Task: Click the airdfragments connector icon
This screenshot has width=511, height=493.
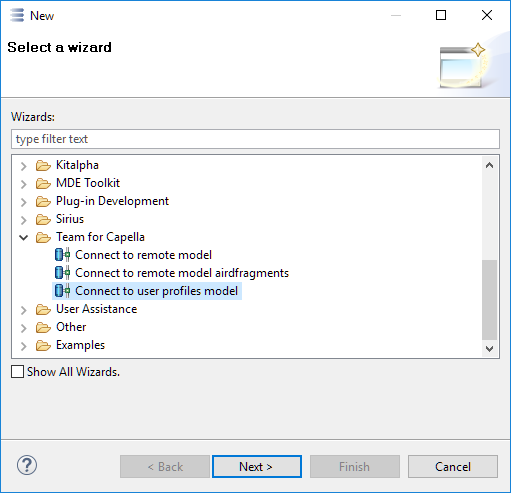Action: tap(62, 273)
